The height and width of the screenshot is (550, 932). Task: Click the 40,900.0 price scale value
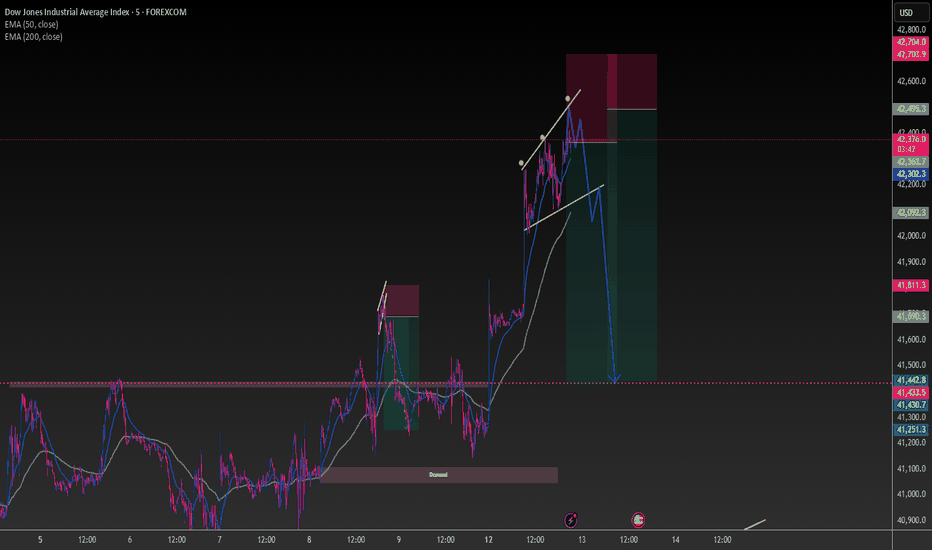pos(911,520)
